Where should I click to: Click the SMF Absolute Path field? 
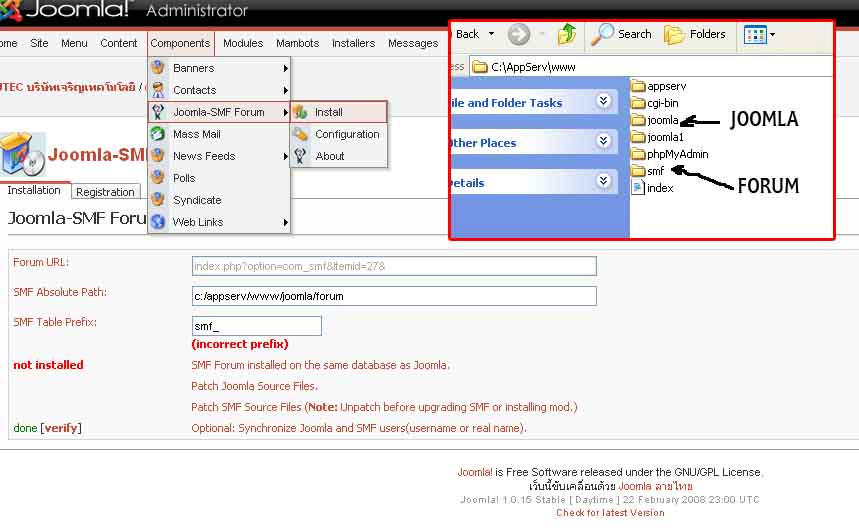pos(394,296)
